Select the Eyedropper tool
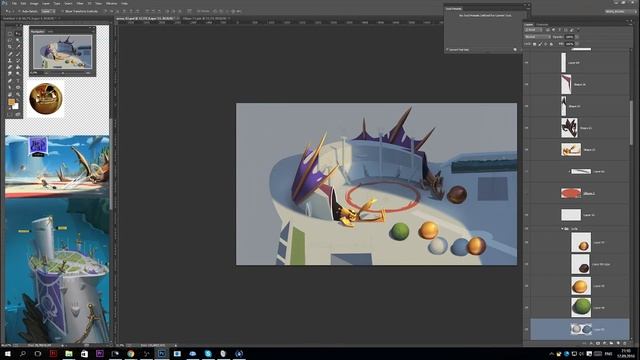 coord(18,47)
